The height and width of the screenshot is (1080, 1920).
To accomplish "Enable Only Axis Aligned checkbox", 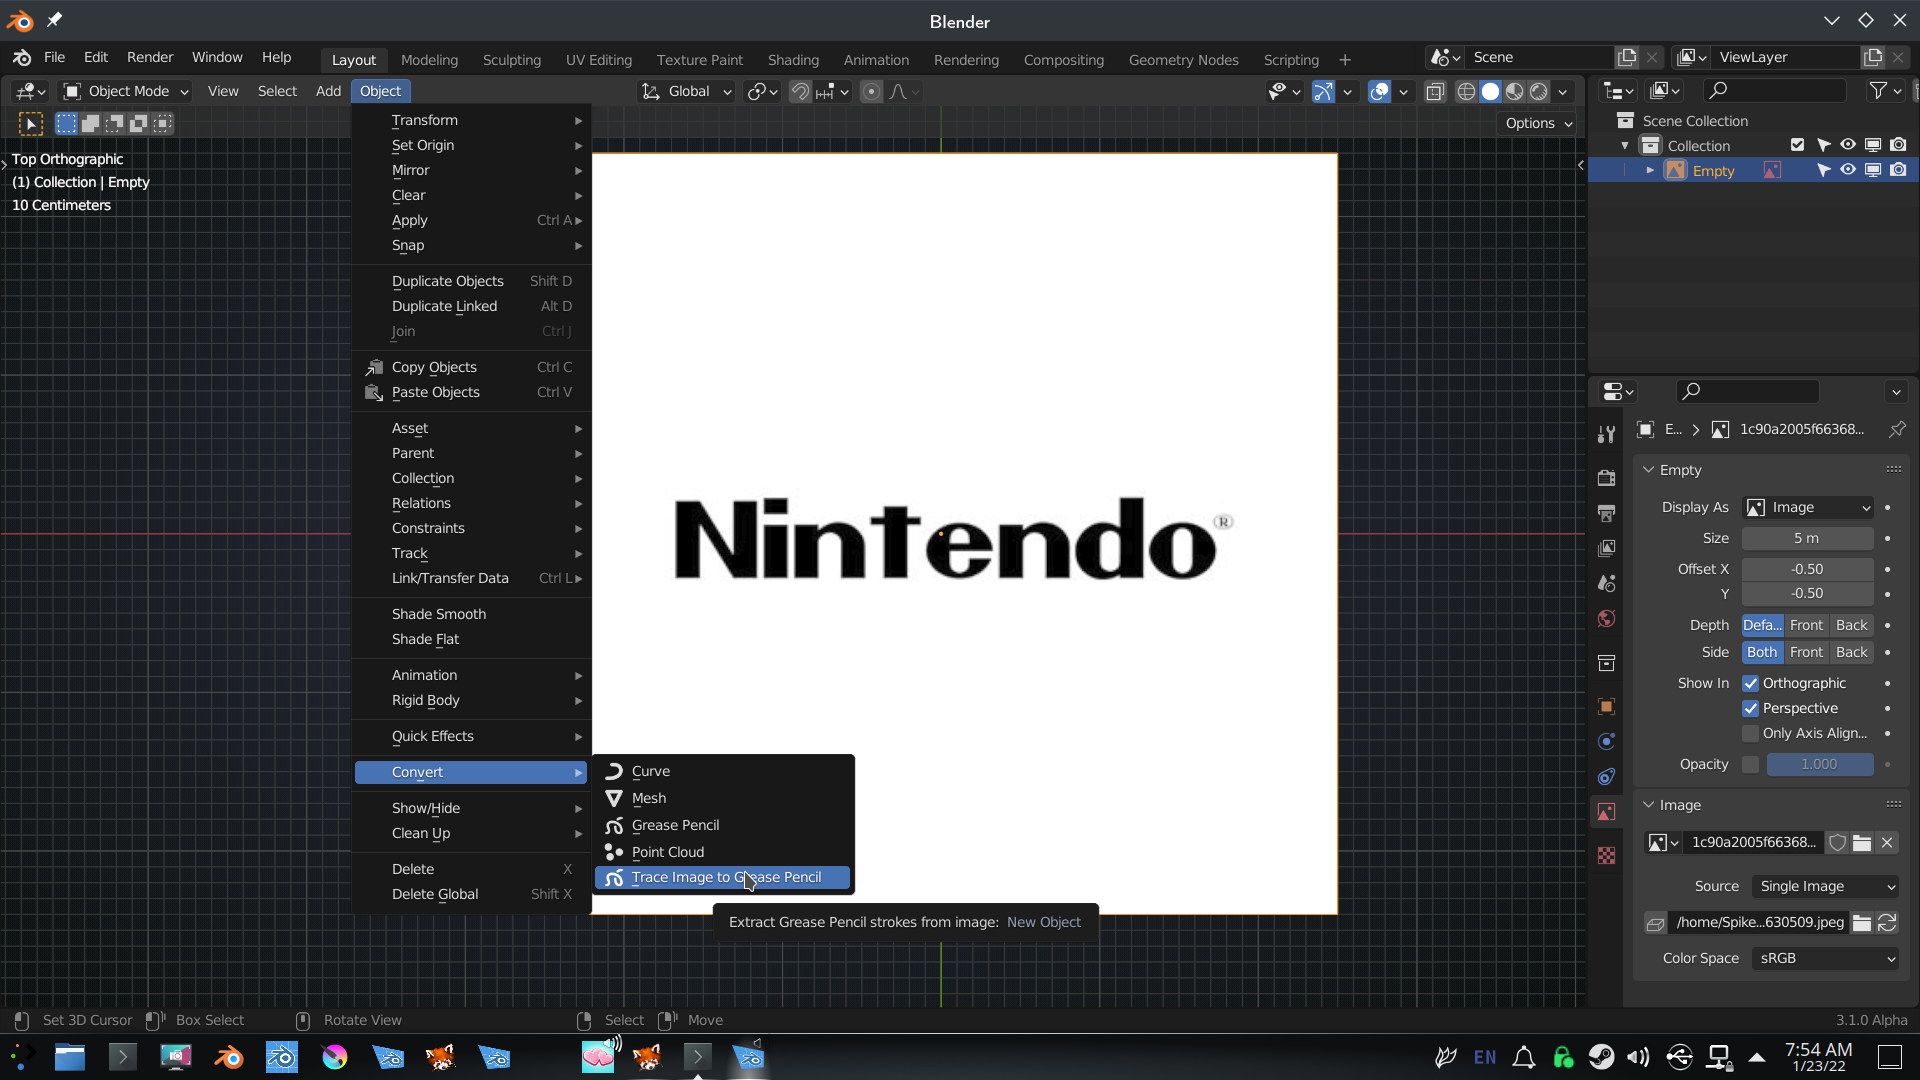I will point(1750,733).
